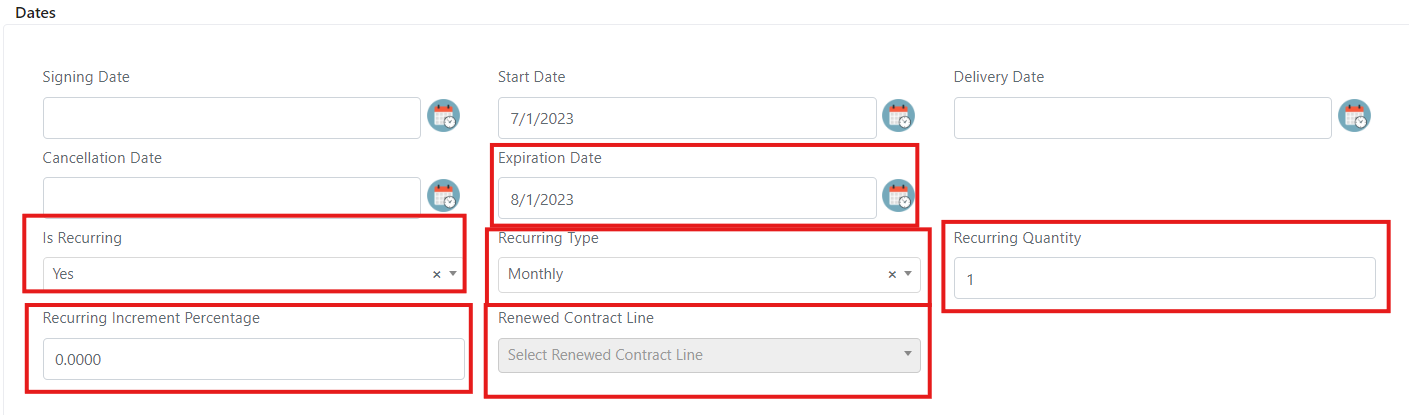Open the Cancellation Date calendar picker icon
The height and width of the screenshot is (415, 1409).
pyautogui.click(x=443, y=196)
